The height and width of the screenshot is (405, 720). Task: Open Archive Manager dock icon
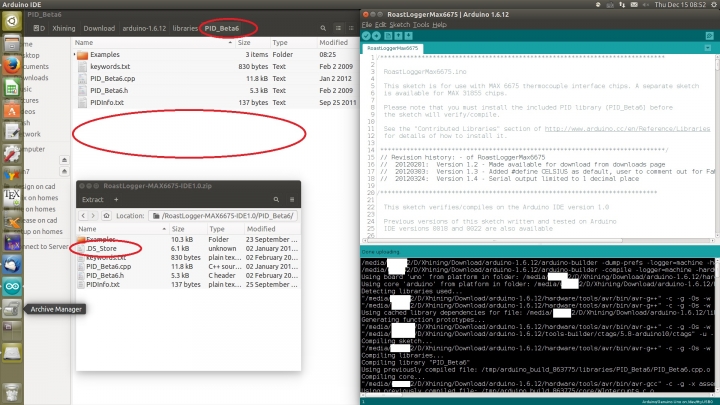(x=12, y=309)
